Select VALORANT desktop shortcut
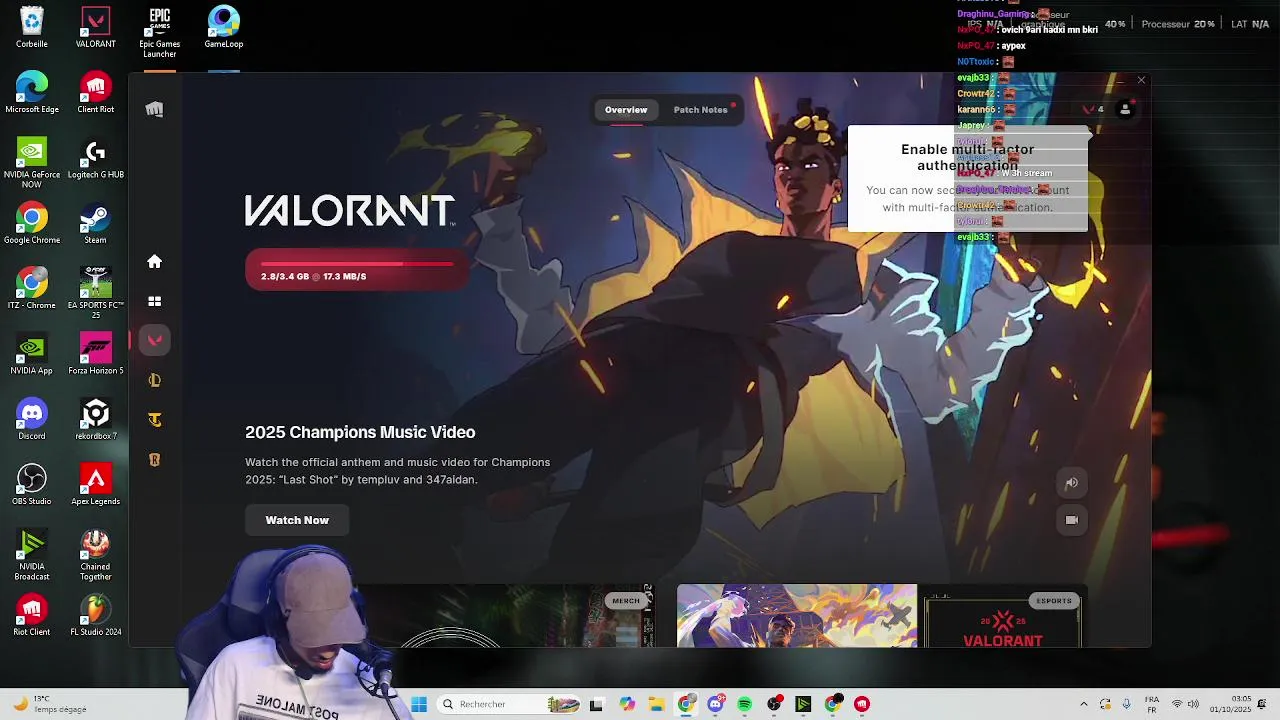Viewport: 1280px width, 720px height. (x=96, y=28)
